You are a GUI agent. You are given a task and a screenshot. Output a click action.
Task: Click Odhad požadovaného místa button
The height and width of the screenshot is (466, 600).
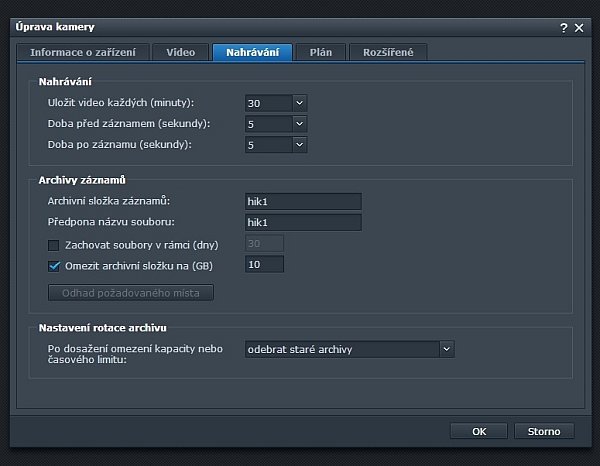(x=131, y=293)
